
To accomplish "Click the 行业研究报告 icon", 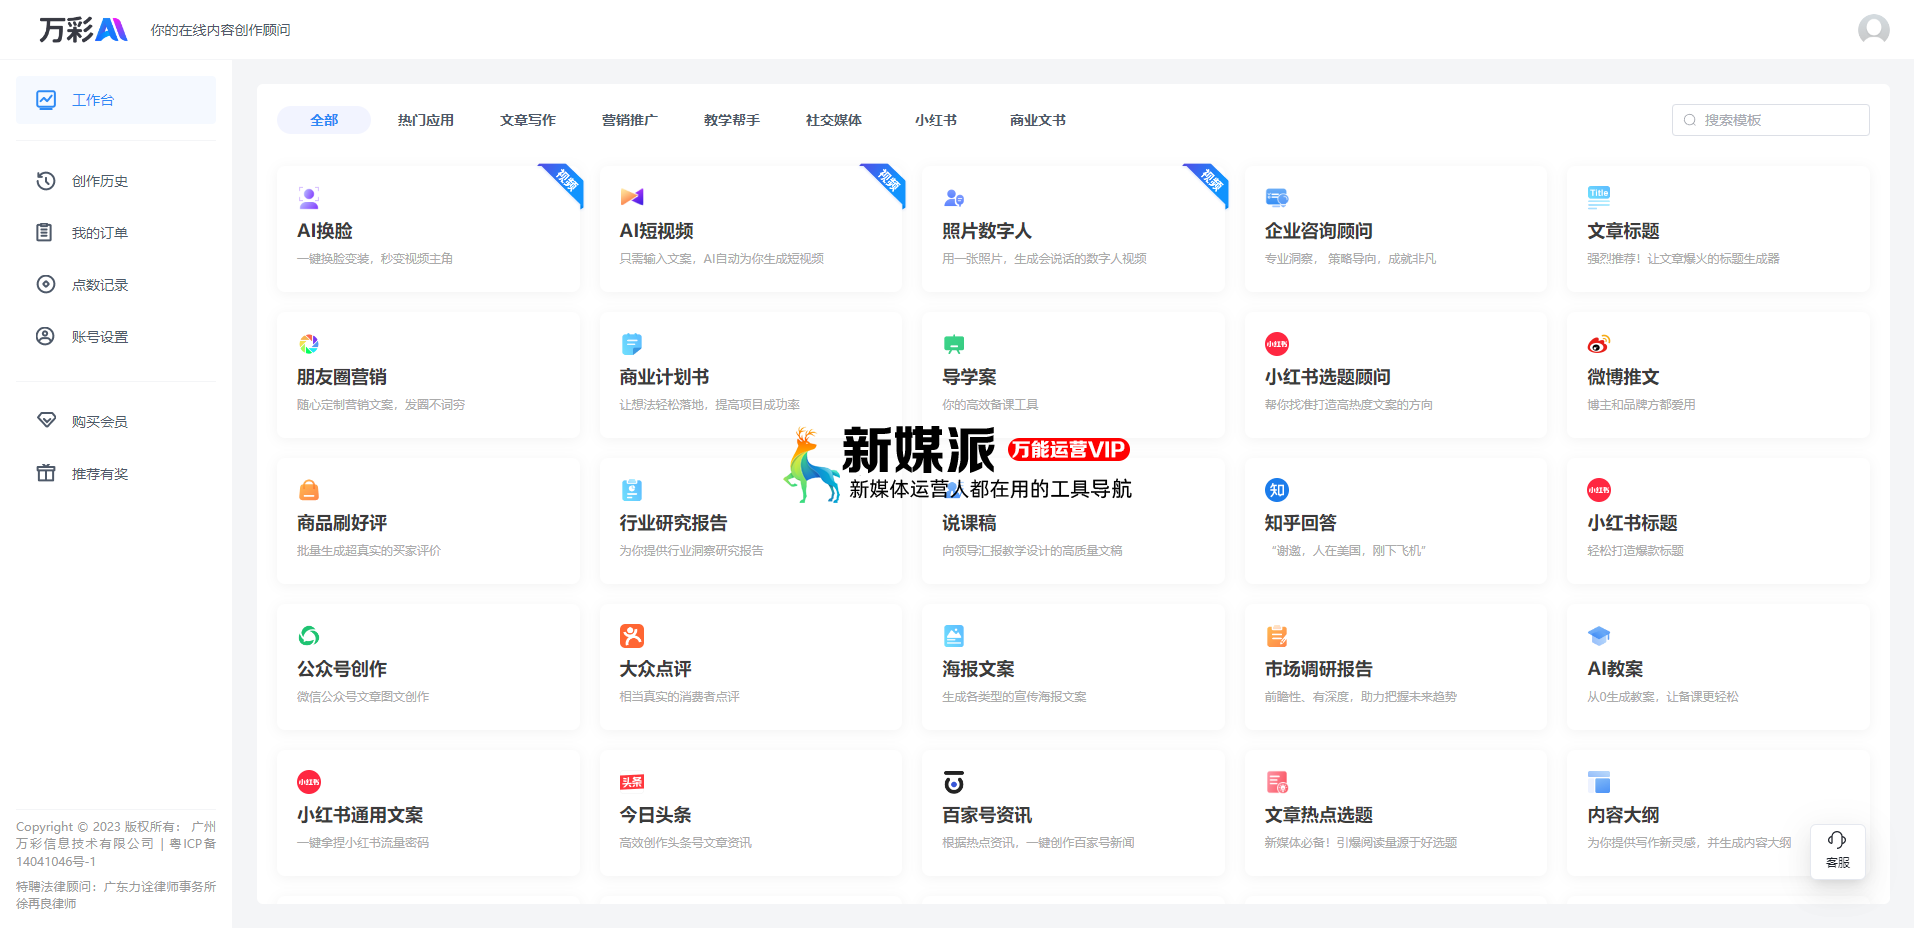I will (x=632, y=490).
